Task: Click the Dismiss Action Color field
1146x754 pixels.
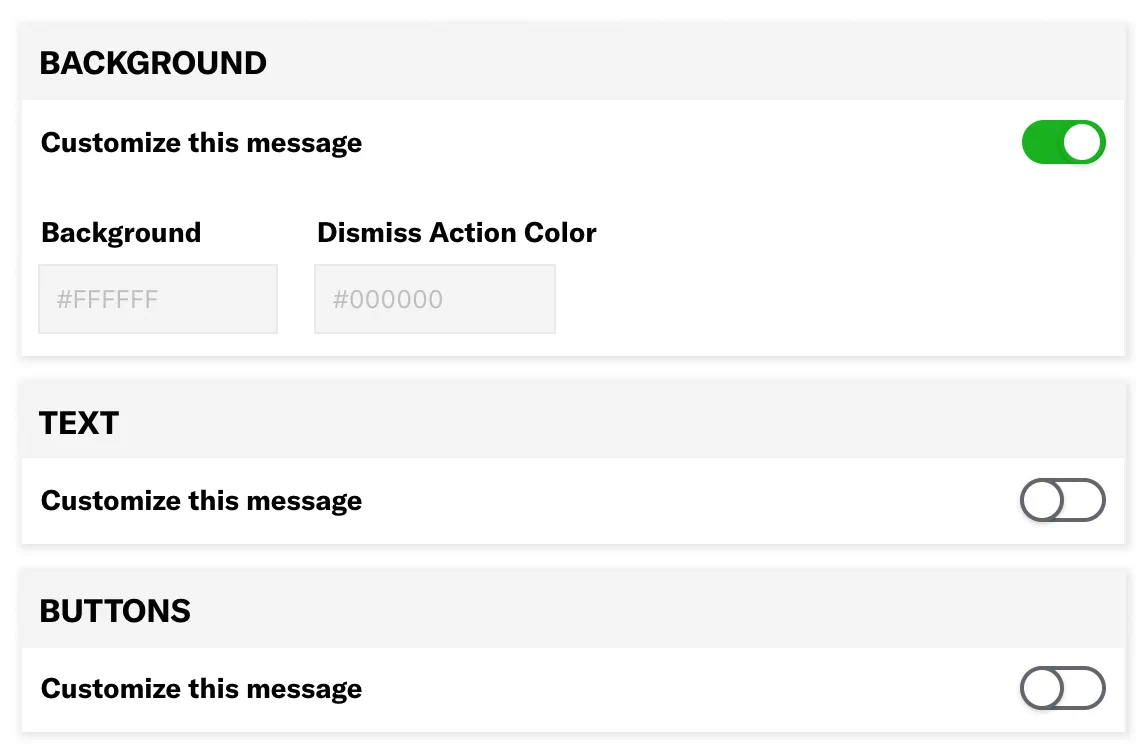Action: coord(434,298)
